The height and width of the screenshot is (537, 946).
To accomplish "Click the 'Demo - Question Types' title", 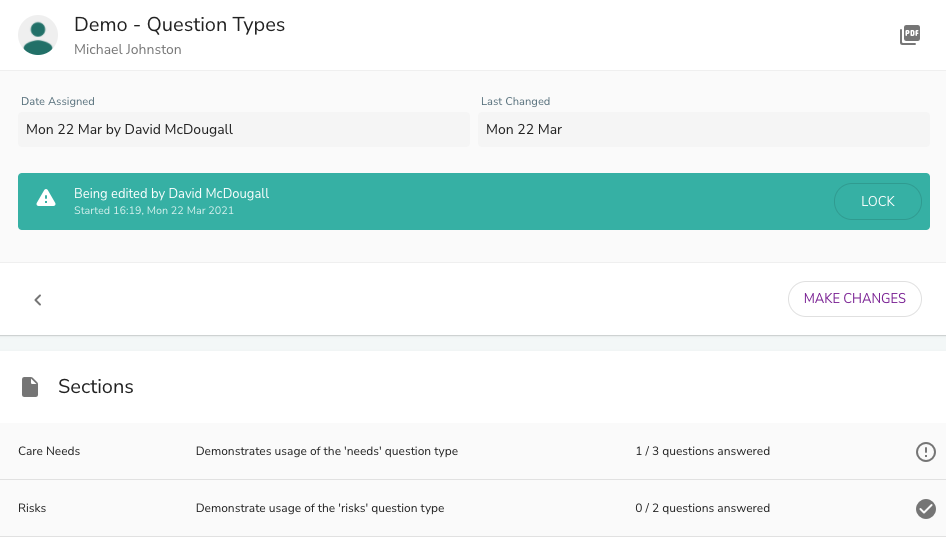I will pos(179,25).
